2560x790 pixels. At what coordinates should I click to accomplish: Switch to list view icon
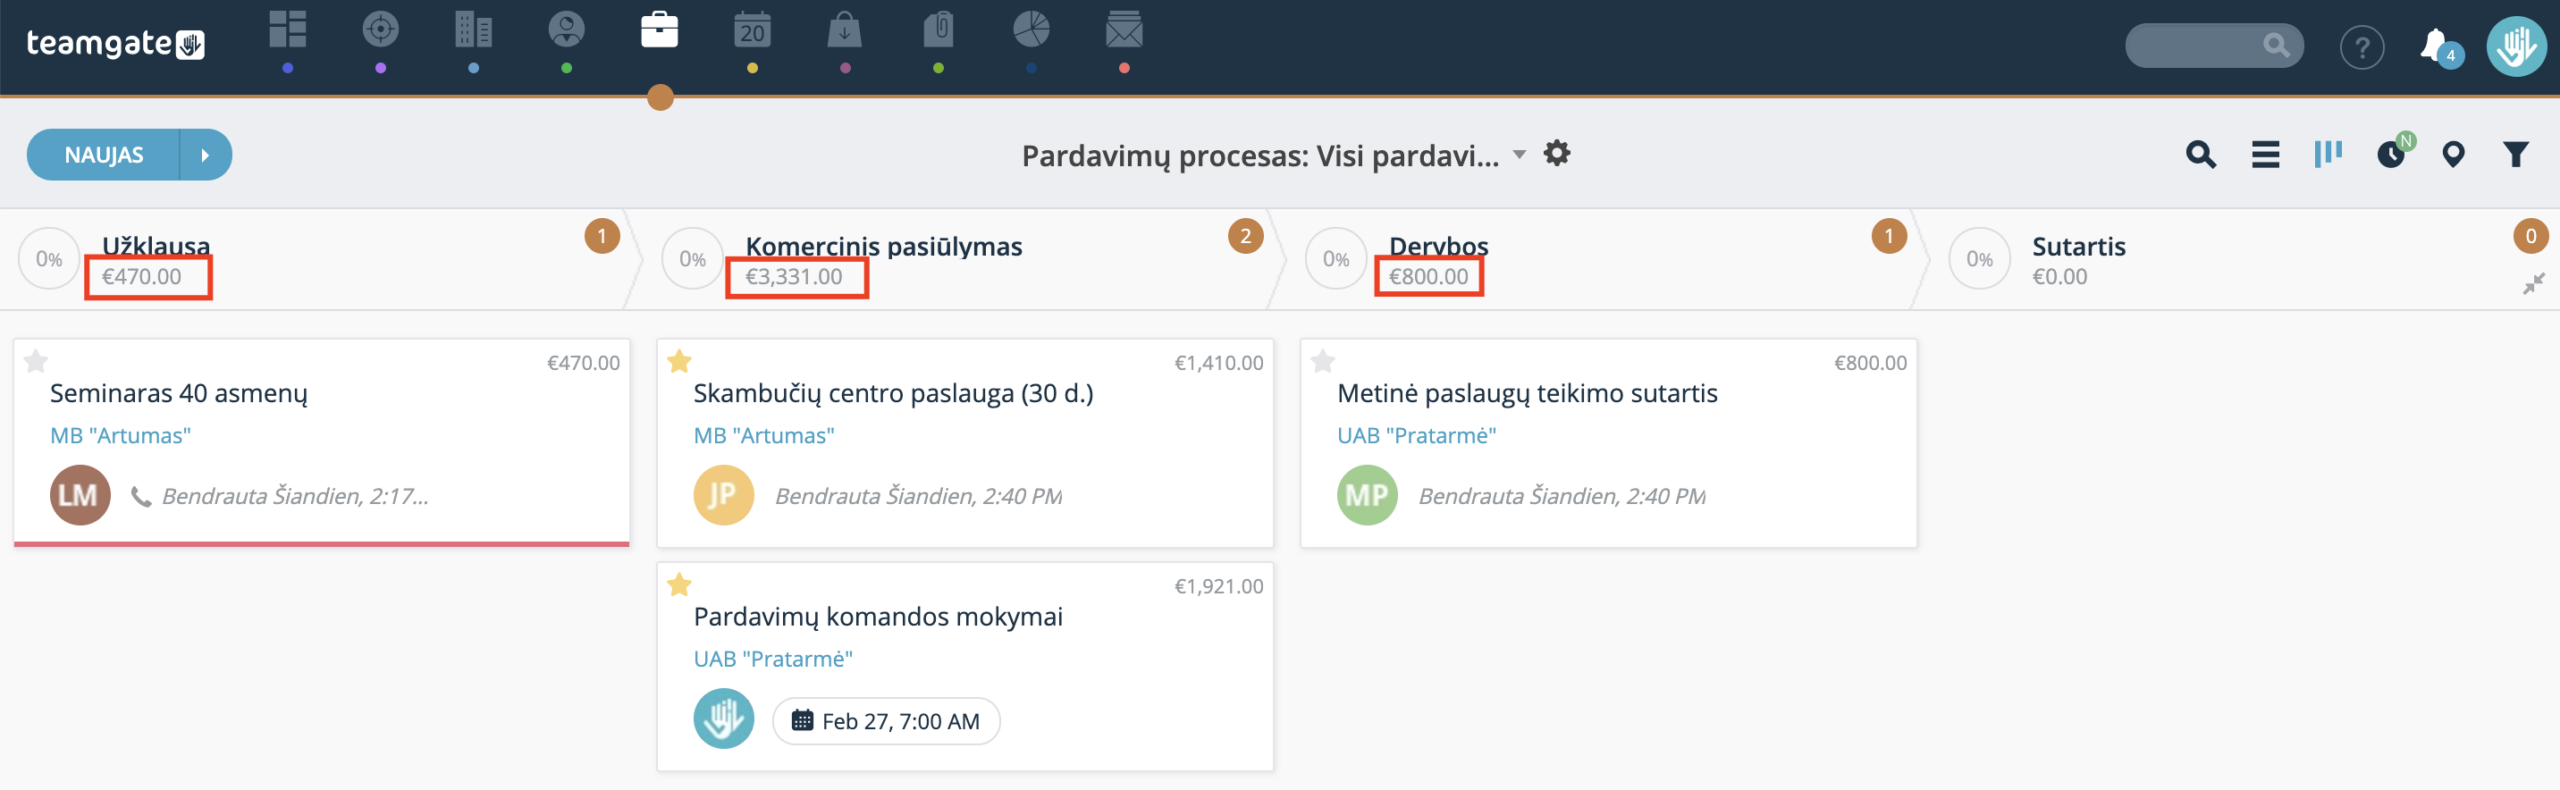[x=2265, y=155]
